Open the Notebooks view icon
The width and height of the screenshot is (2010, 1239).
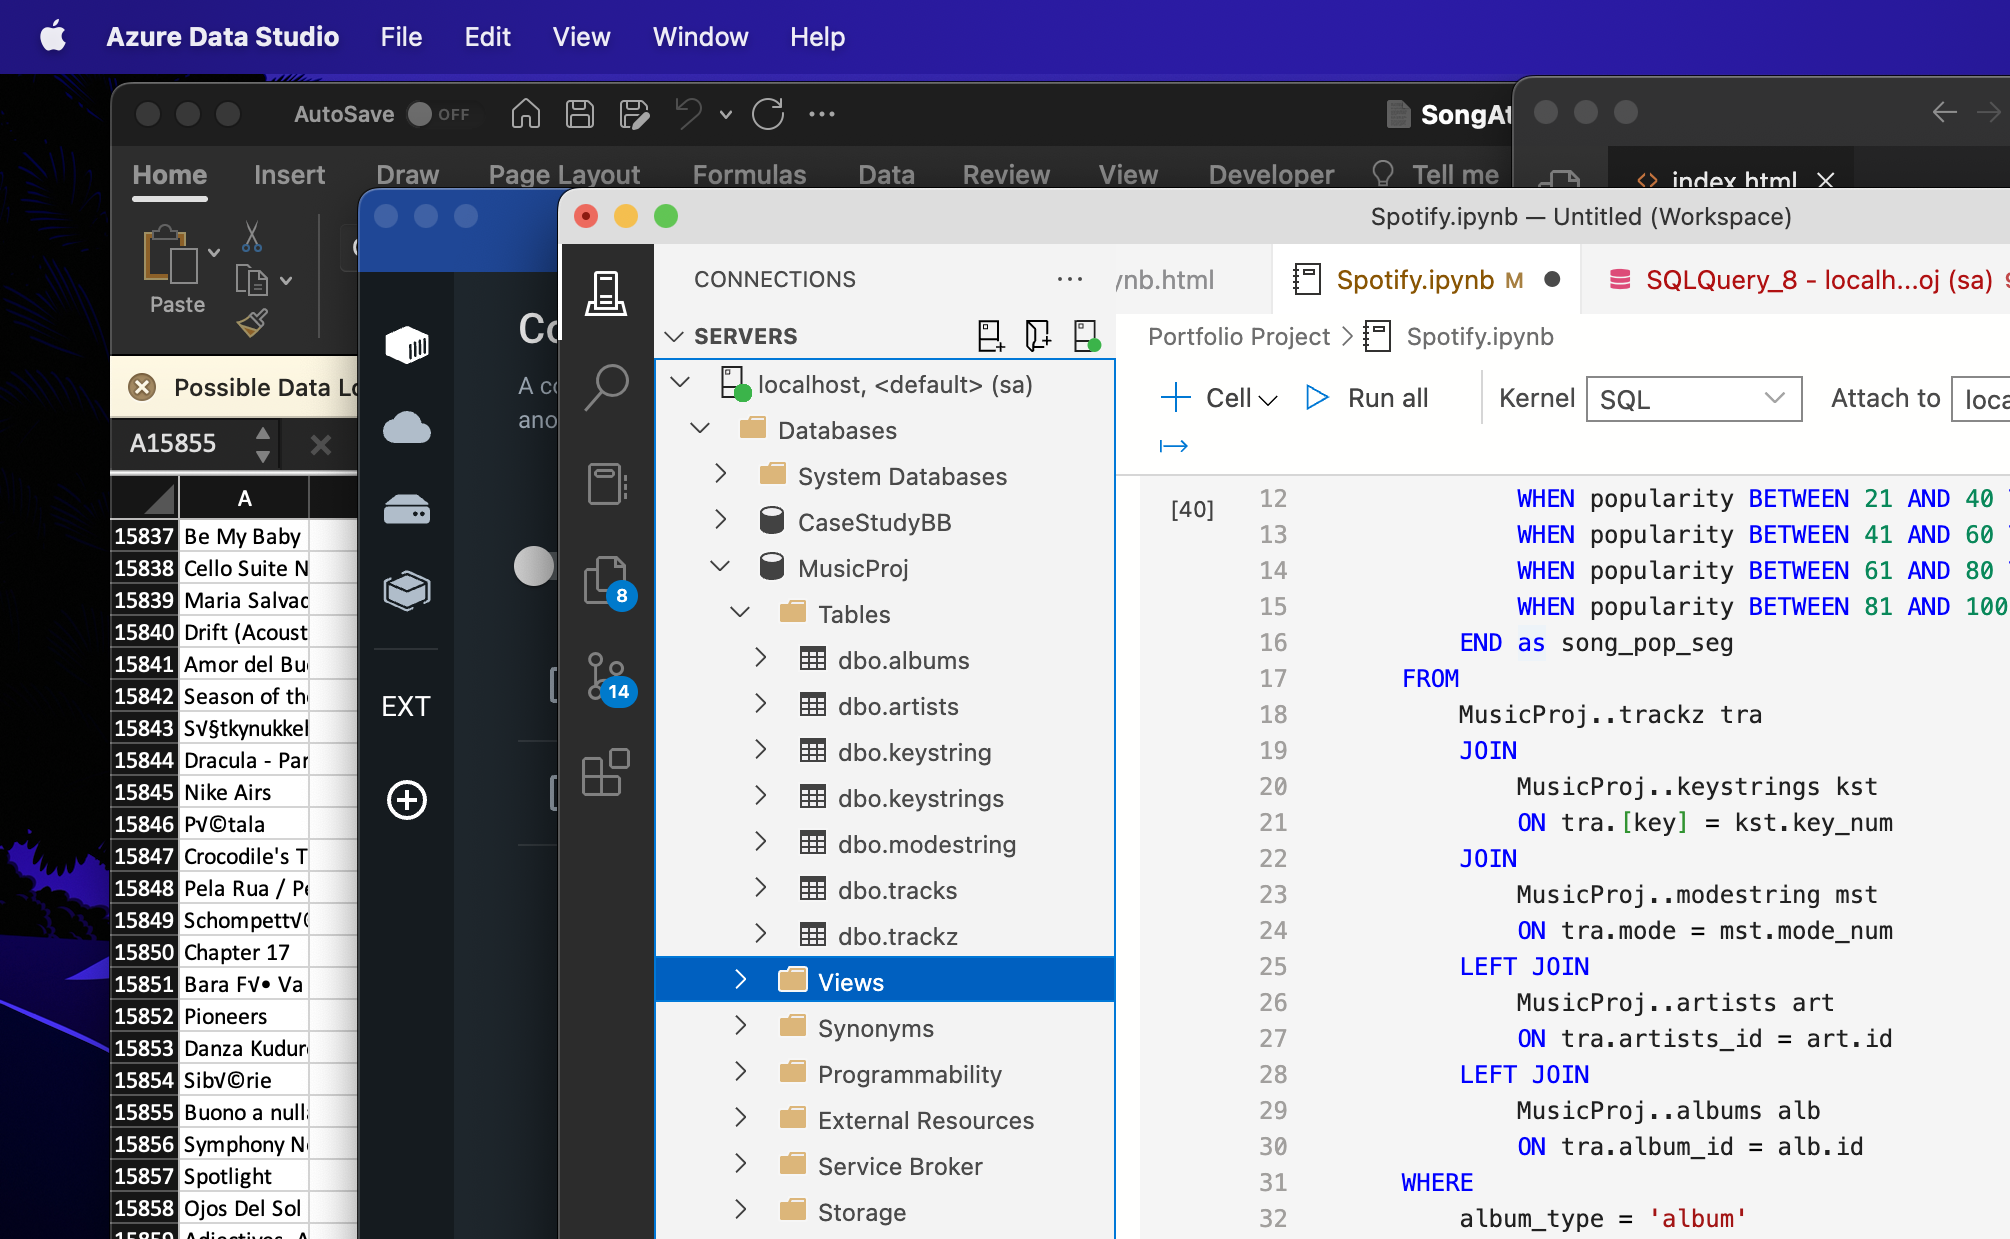click(606, 484)
